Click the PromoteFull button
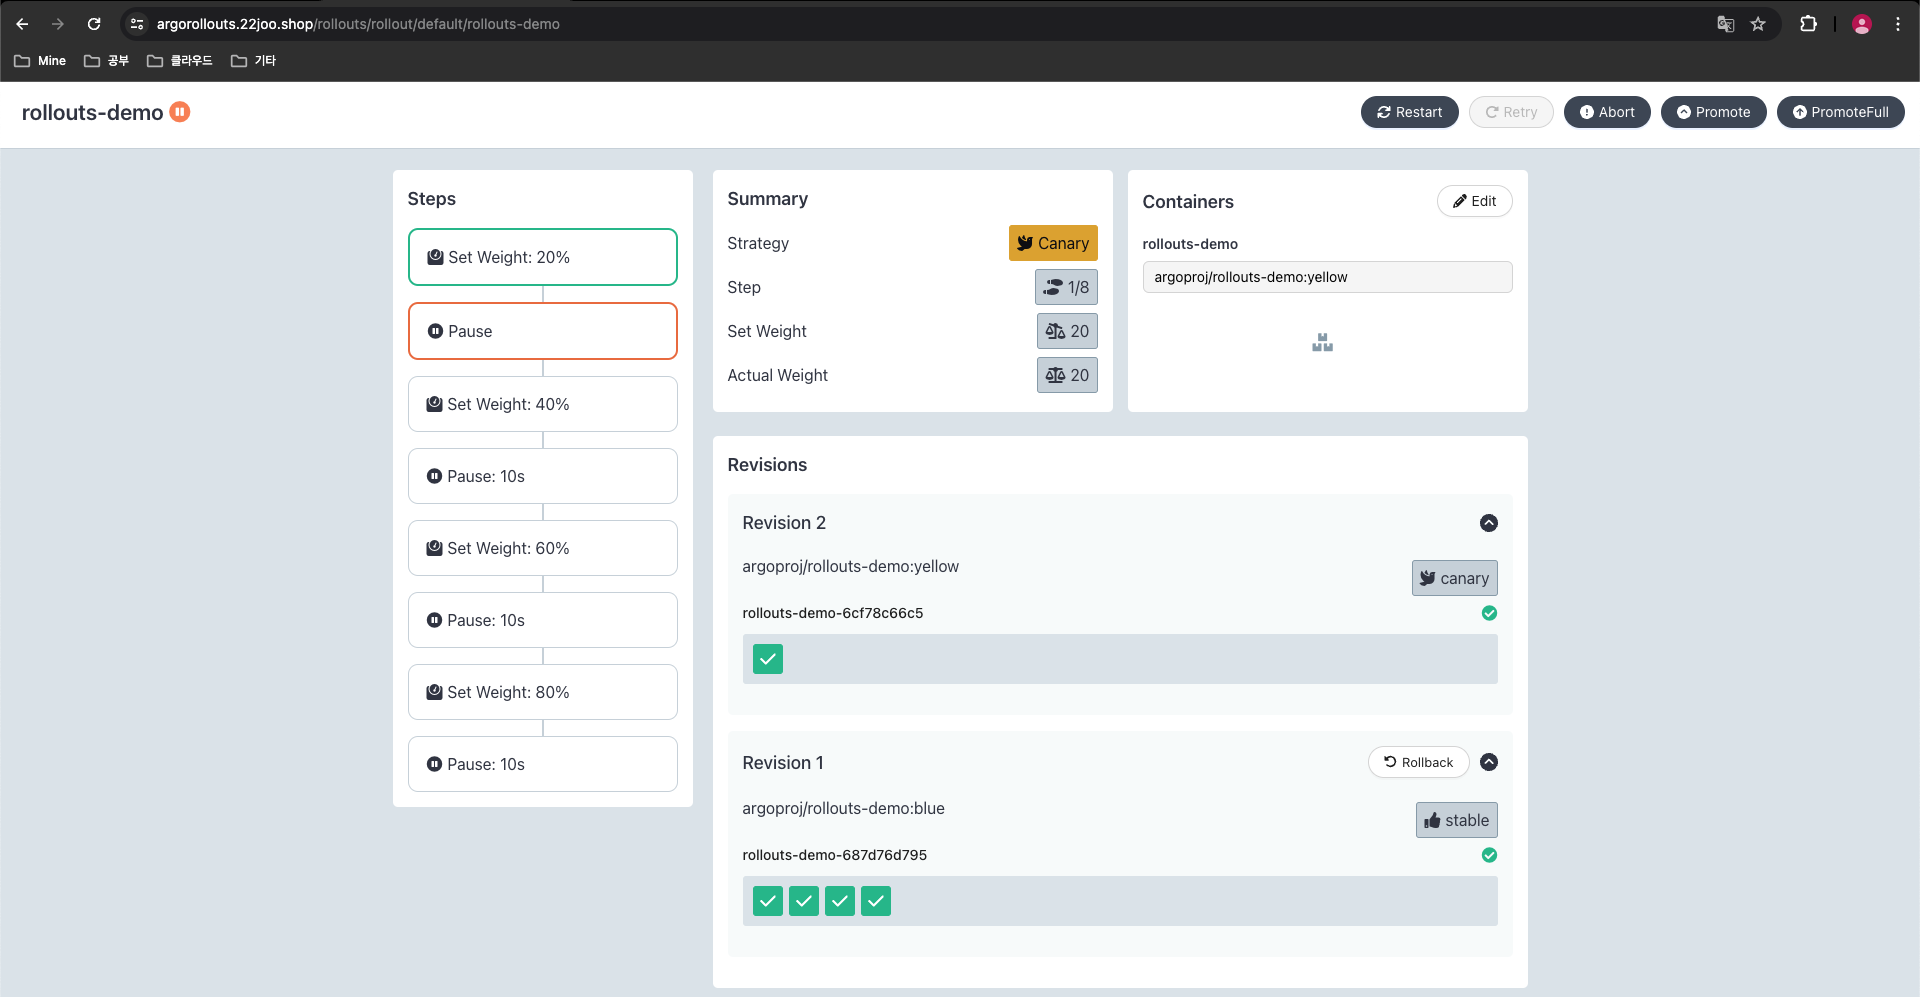The image size is (1920, 997). pos(1840,112)
